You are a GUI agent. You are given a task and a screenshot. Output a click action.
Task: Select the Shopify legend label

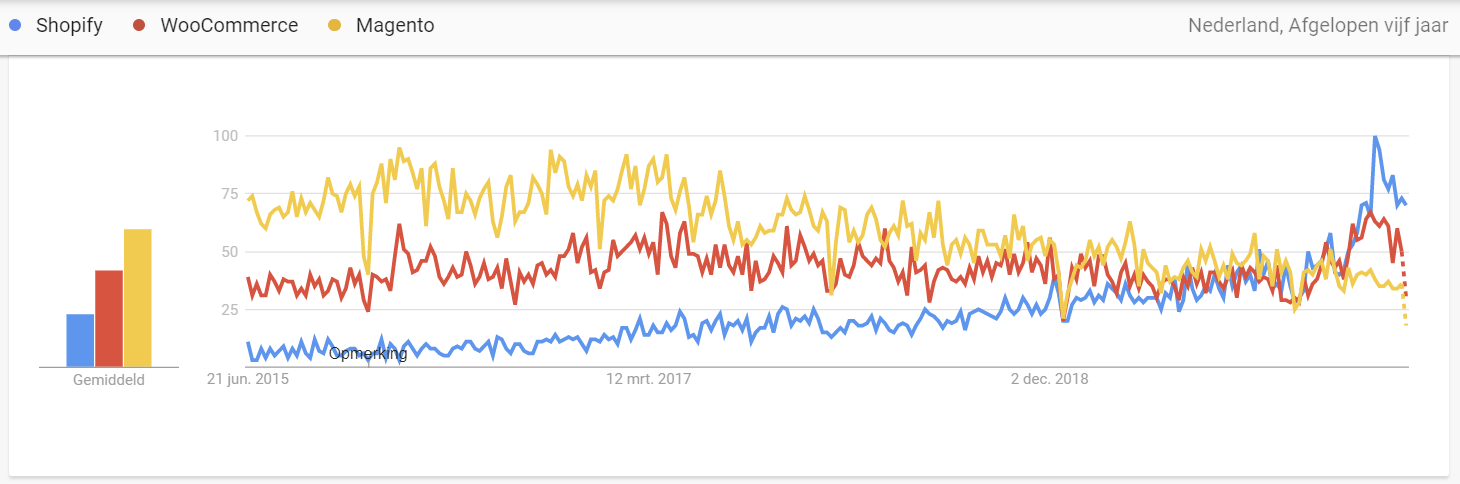tap(69, 26)
